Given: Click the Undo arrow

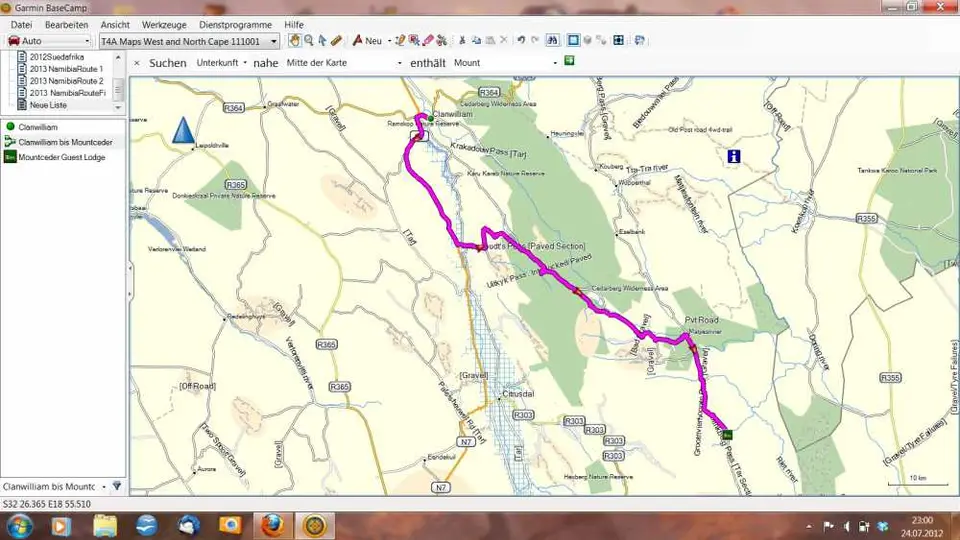Looking at the screenshot, I should (x=521, y=40).
